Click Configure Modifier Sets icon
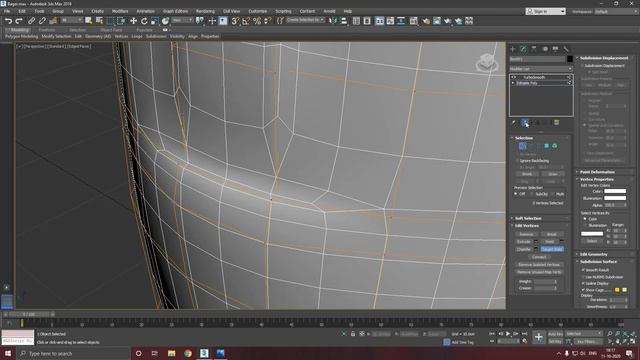Image resolution: width=640 pixels, height=360 pixels. point(556,122)
